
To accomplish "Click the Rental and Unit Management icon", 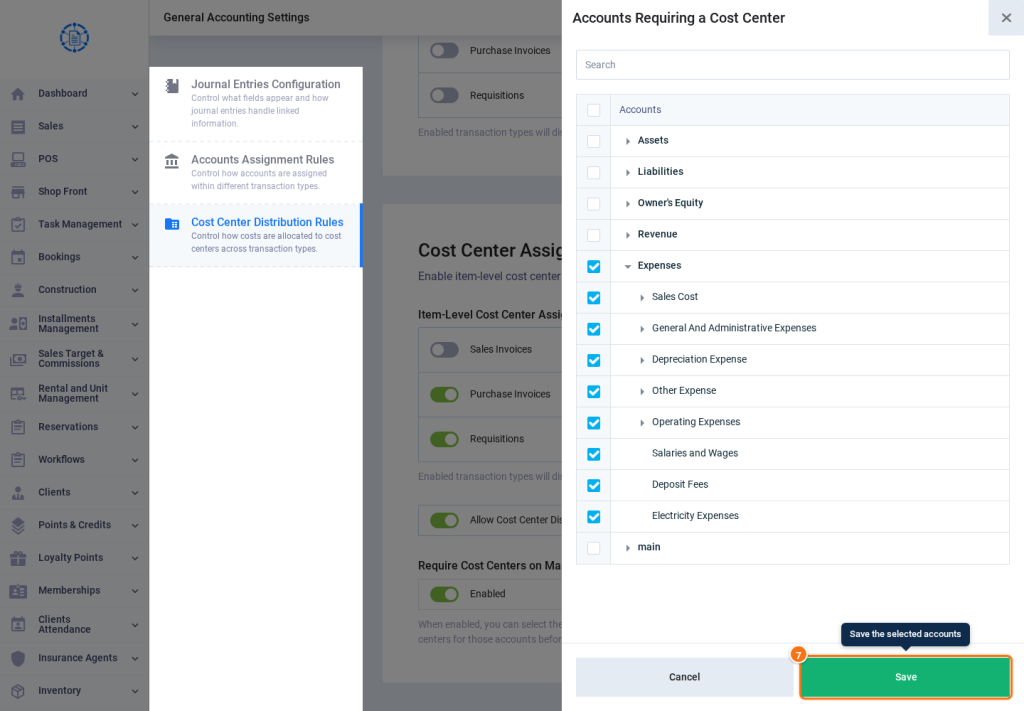I will (x=18, y=394).
